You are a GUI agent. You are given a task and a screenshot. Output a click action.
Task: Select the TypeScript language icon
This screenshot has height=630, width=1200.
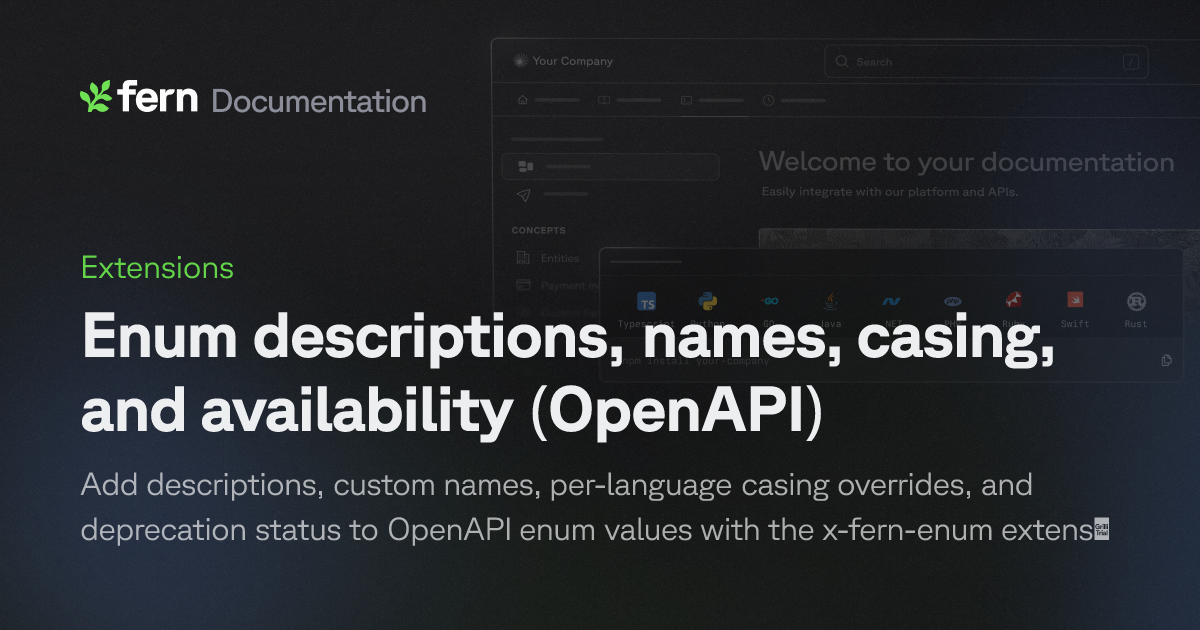(x=647, y=302)
